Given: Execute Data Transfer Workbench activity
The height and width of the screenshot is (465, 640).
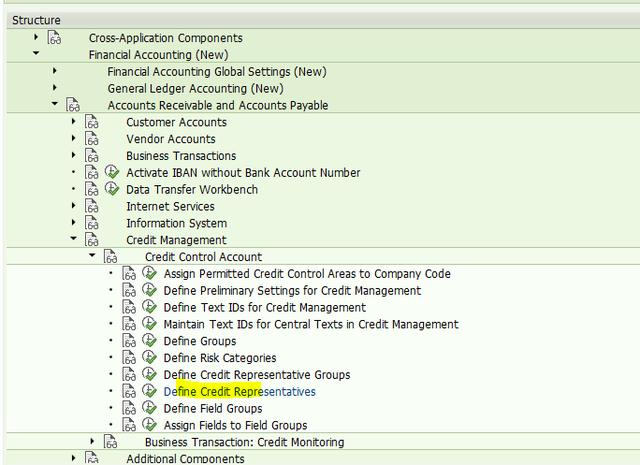Looking at the screenshot, I should point(111,189).
